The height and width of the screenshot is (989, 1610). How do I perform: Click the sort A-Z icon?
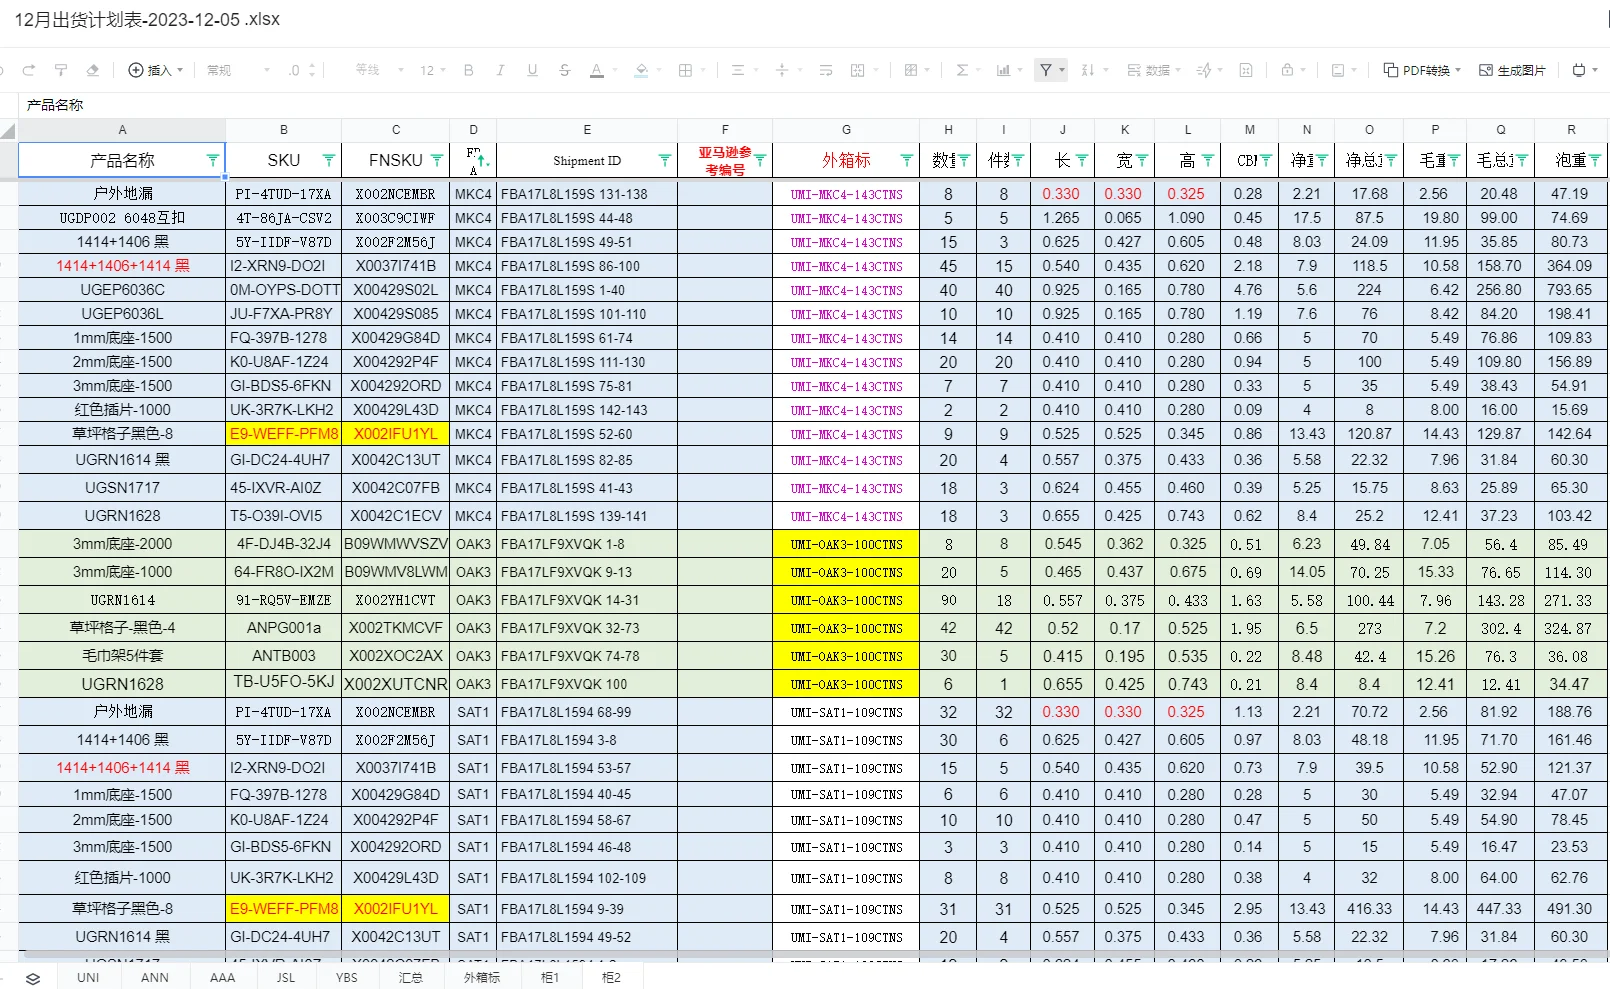[x=1088, y=70]
